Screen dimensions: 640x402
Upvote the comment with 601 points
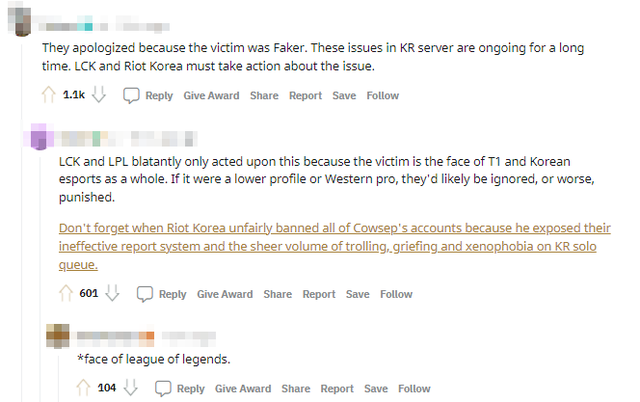(66, 294)
